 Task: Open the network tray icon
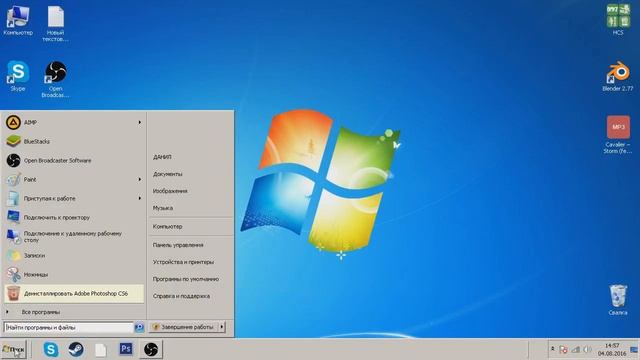tap(576, 350)
